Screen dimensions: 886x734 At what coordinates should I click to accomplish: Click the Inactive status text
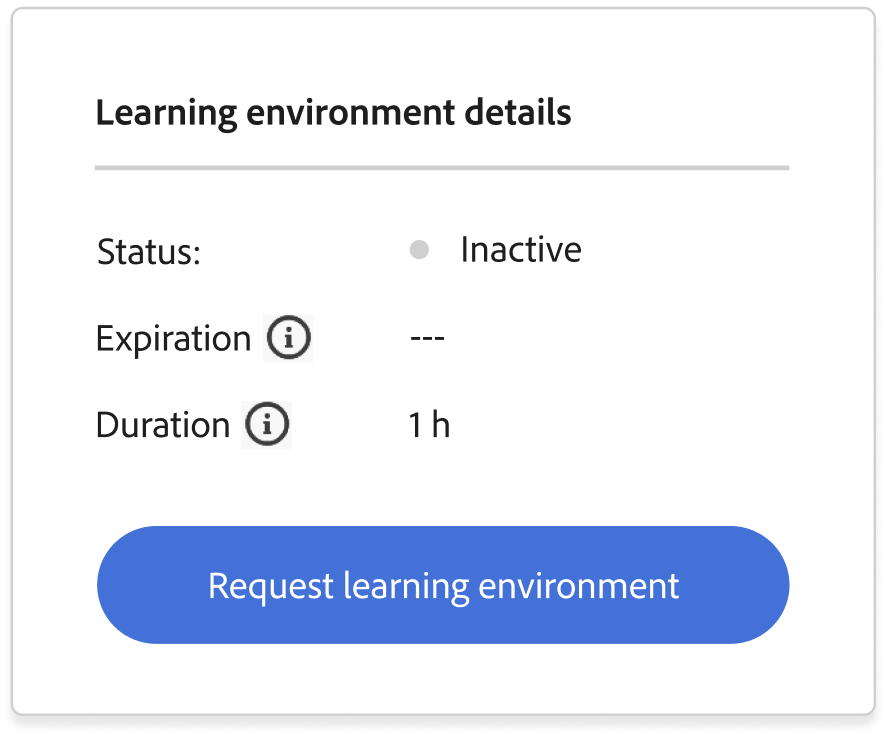(521, 249)
